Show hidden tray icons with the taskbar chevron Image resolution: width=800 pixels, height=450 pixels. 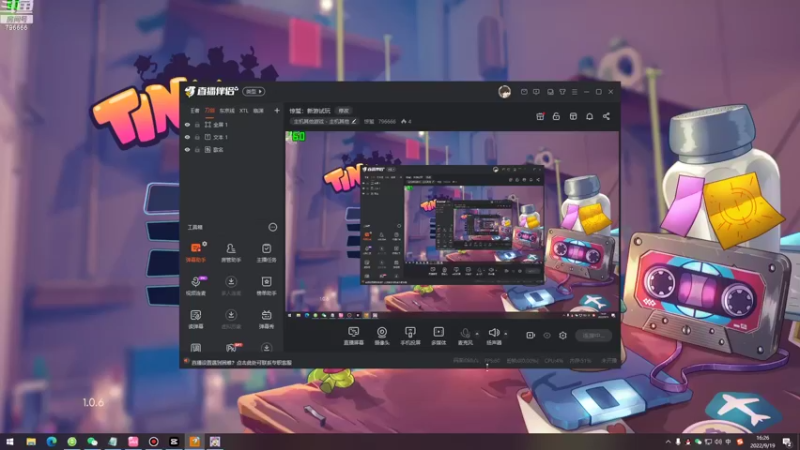[x=668, y=442]
